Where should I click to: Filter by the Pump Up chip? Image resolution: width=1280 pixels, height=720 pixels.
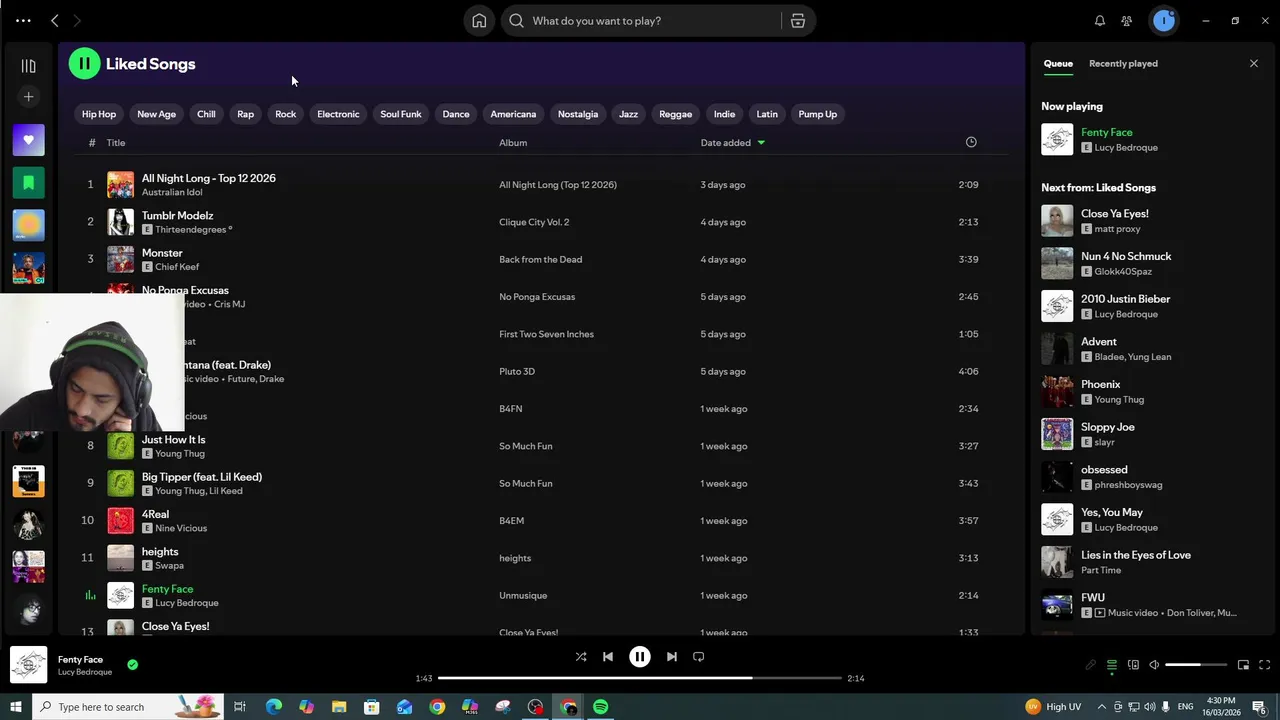click(818, 114)
